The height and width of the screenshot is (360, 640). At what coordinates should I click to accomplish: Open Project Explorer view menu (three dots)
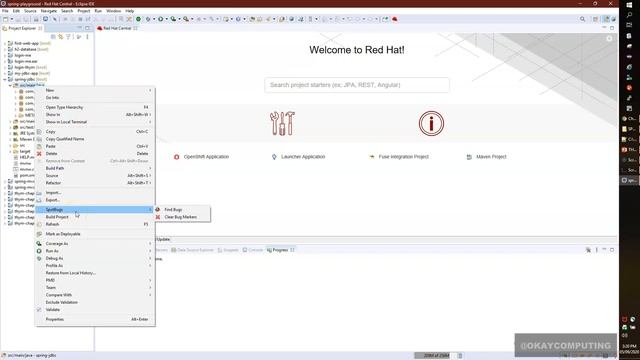pyautogui.click(x=87, y=37)
